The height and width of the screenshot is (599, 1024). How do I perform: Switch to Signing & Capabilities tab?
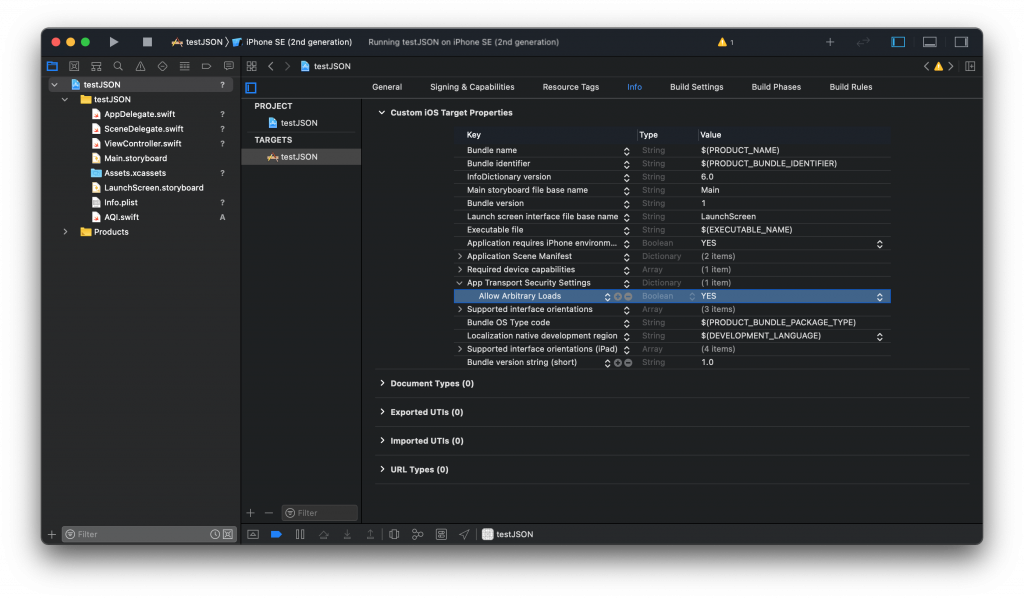coord(472,87)
